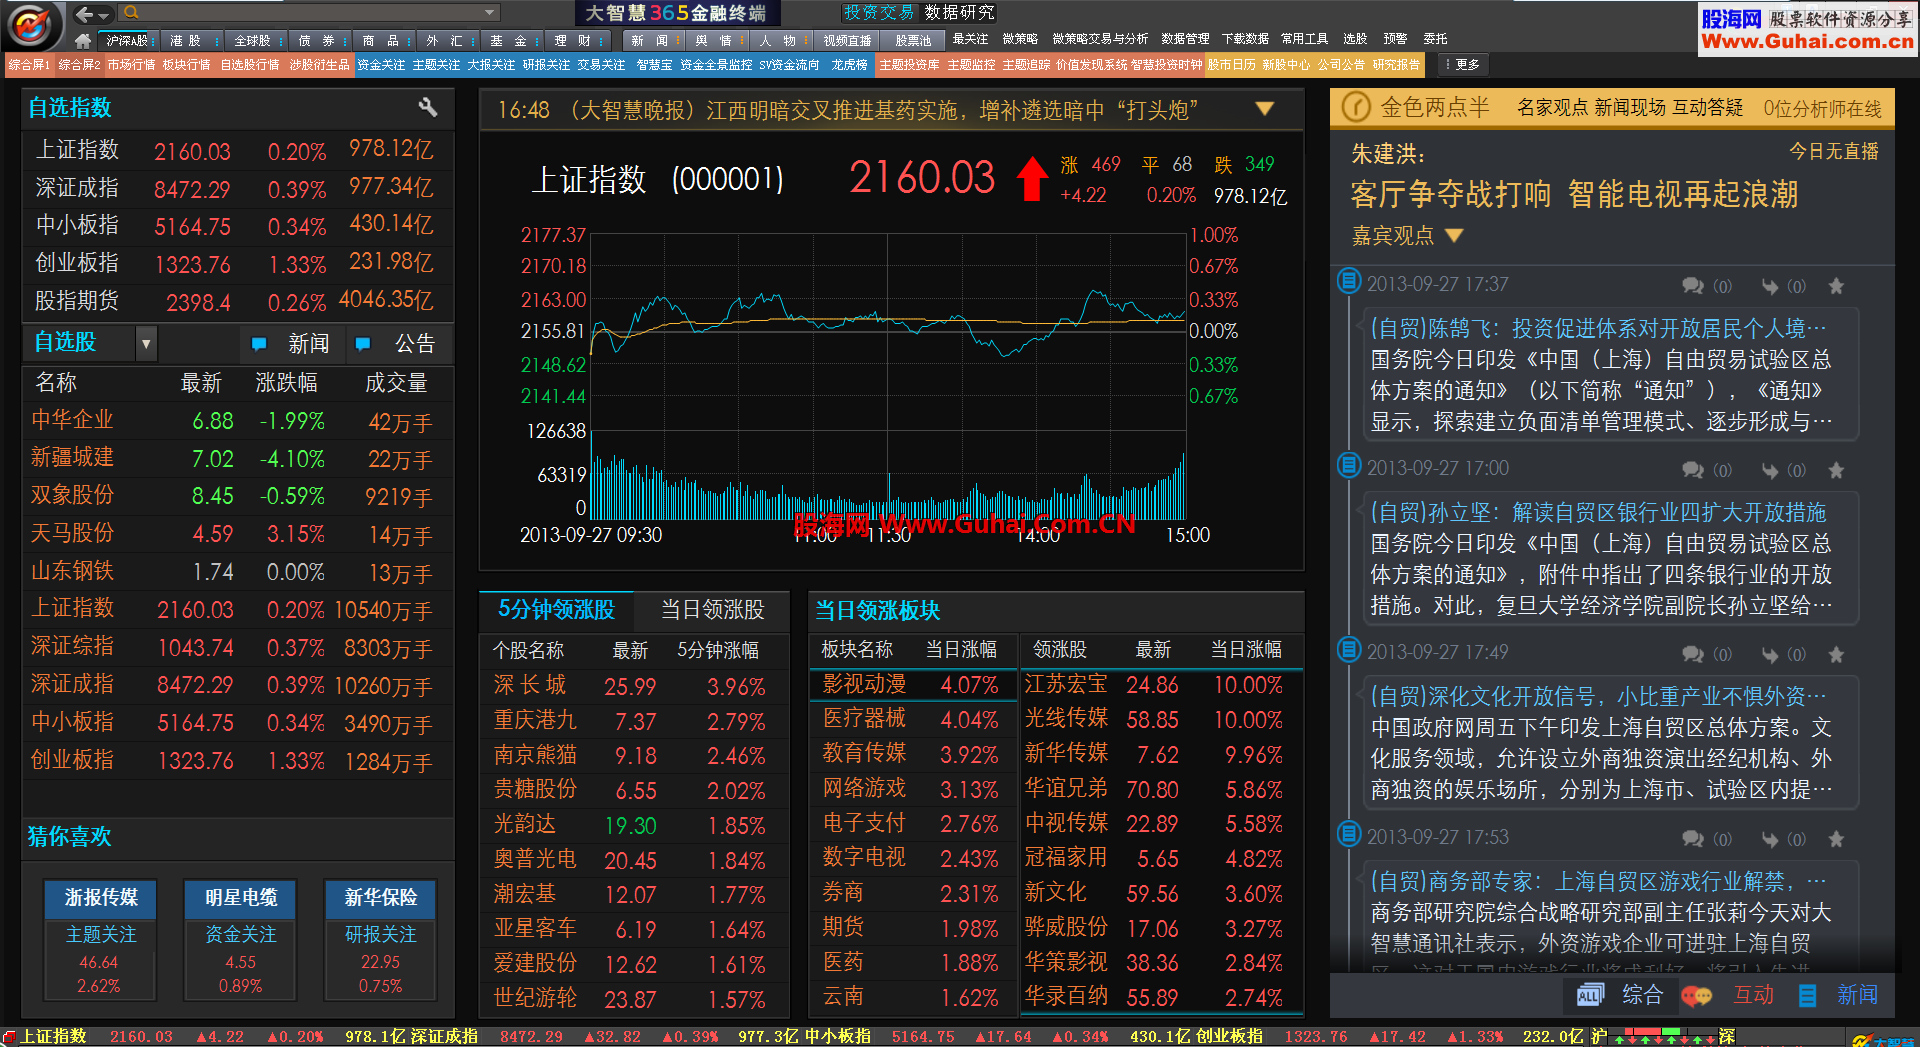Screen dimensions: 1920x1047
Task: Share the 17:53 post
Action: point(1770,840)
